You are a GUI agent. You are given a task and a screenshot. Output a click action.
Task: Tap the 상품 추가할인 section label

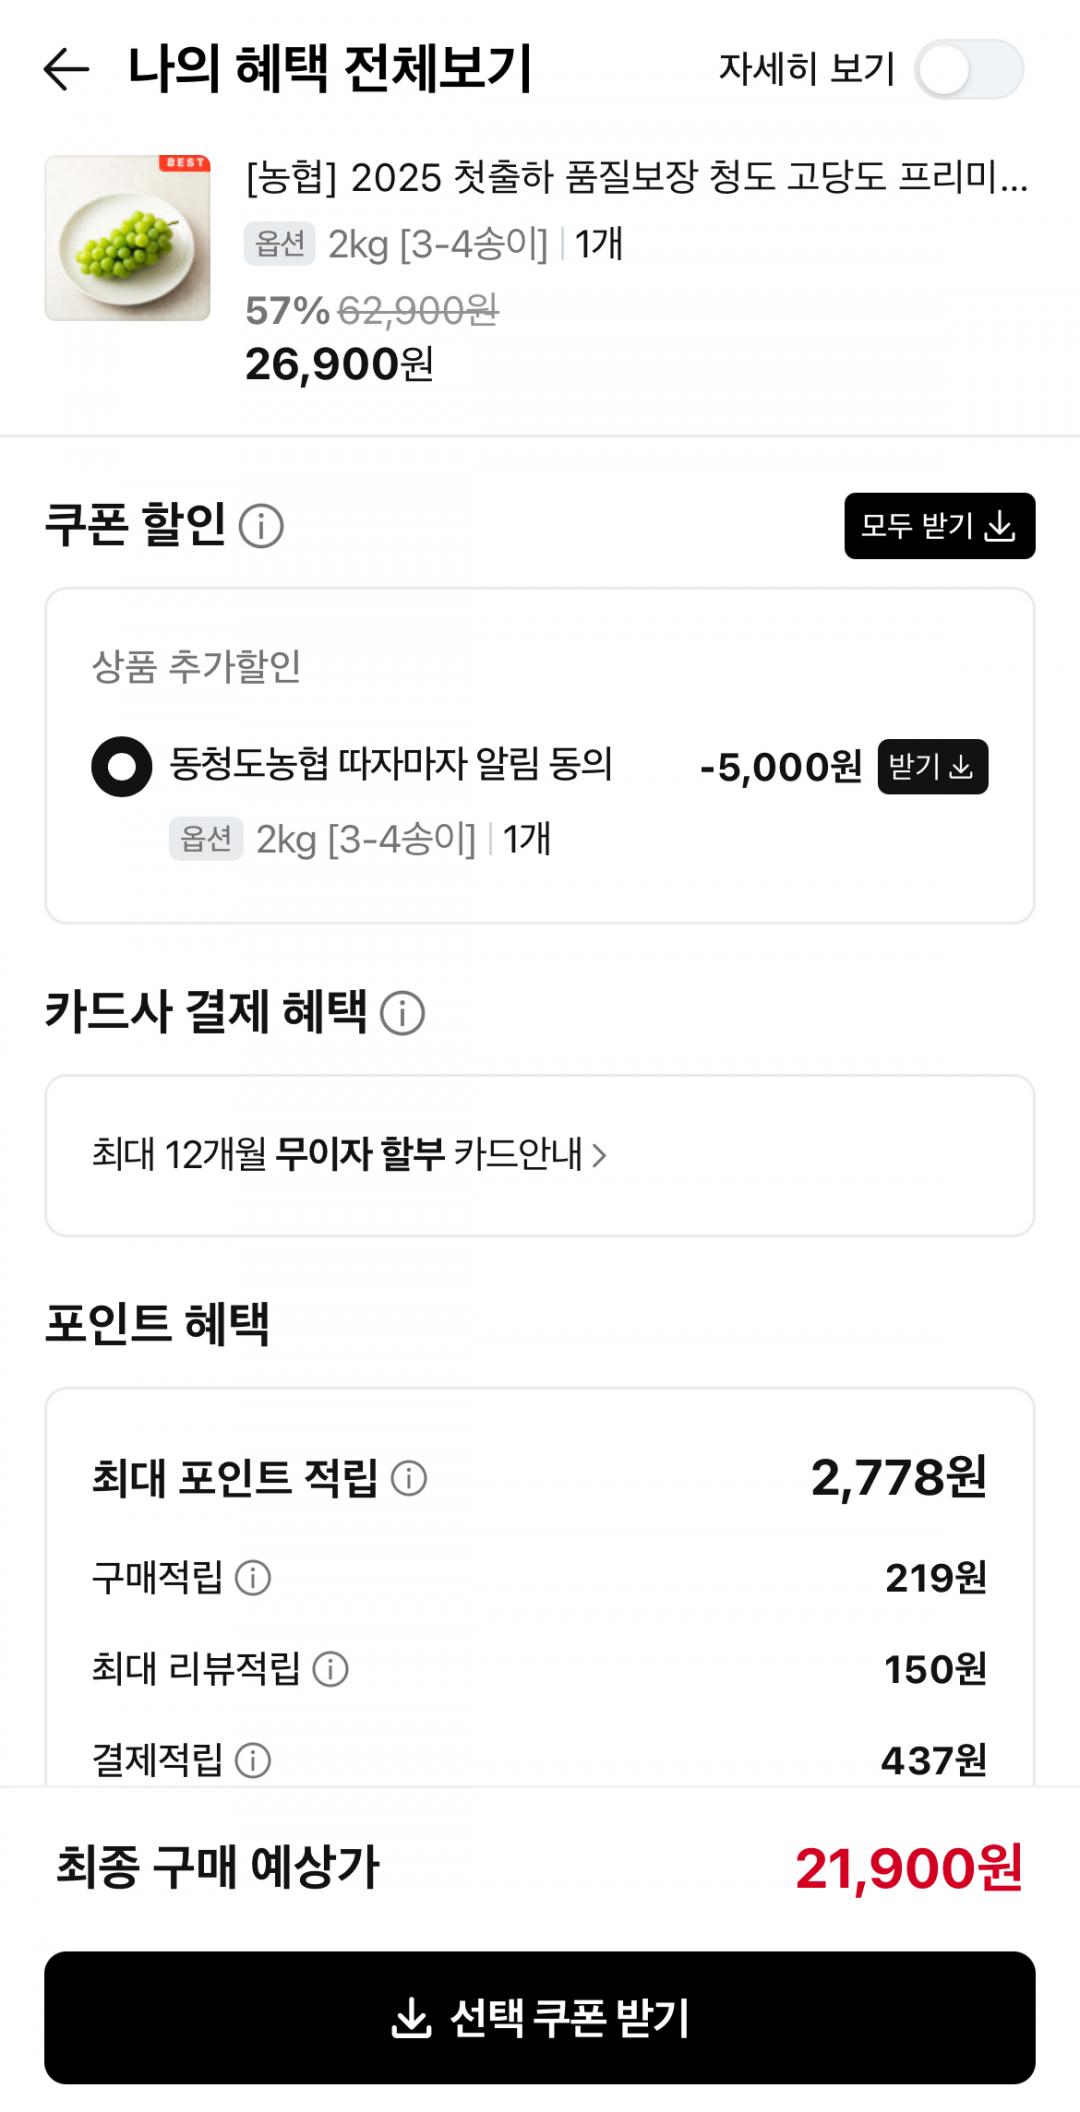coord(196,666)
